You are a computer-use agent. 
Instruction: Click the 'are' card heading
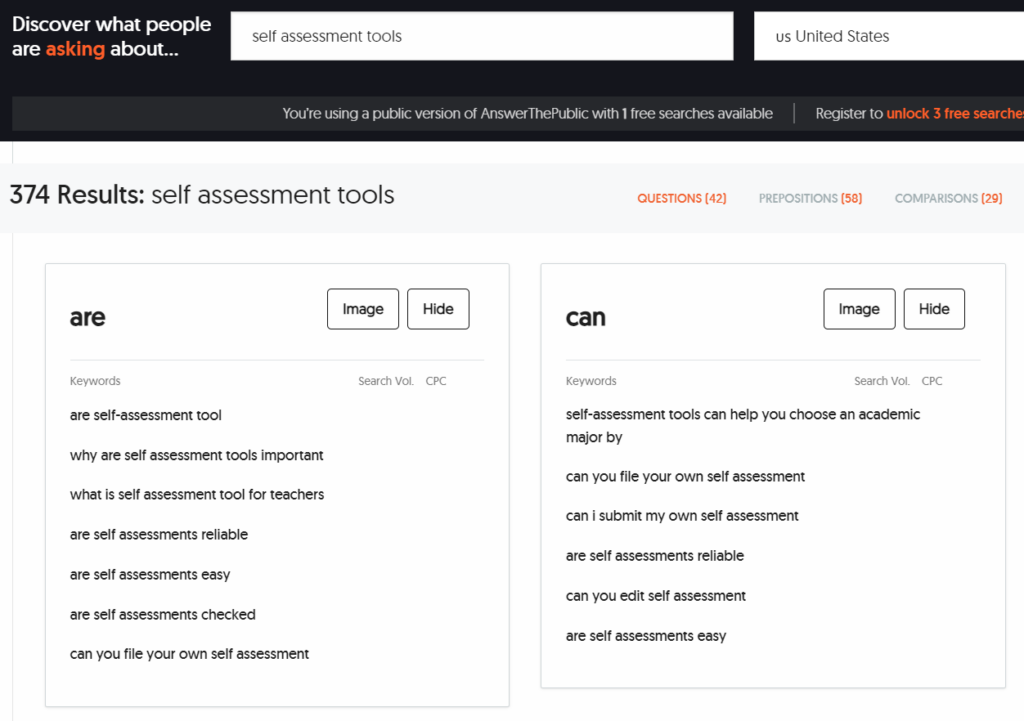(x=88, y=317)
